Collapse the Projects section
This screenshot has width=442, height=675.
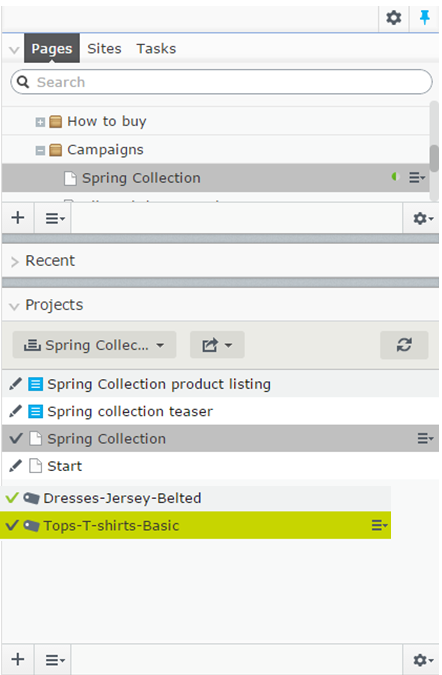click(14, 306)
